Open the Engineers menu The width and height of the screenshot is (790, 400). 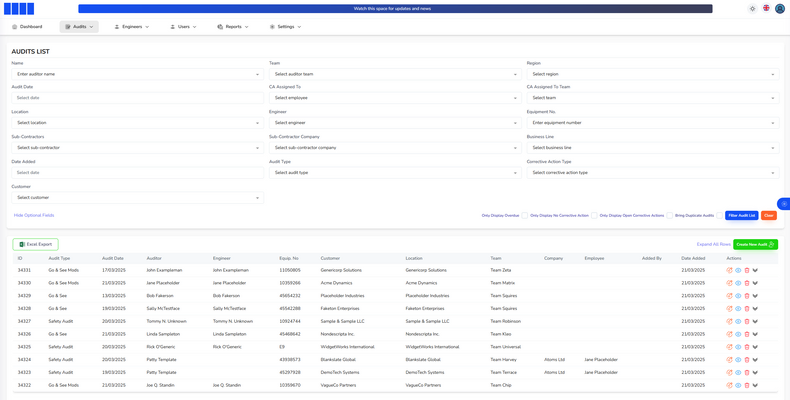tap(132, 27)
